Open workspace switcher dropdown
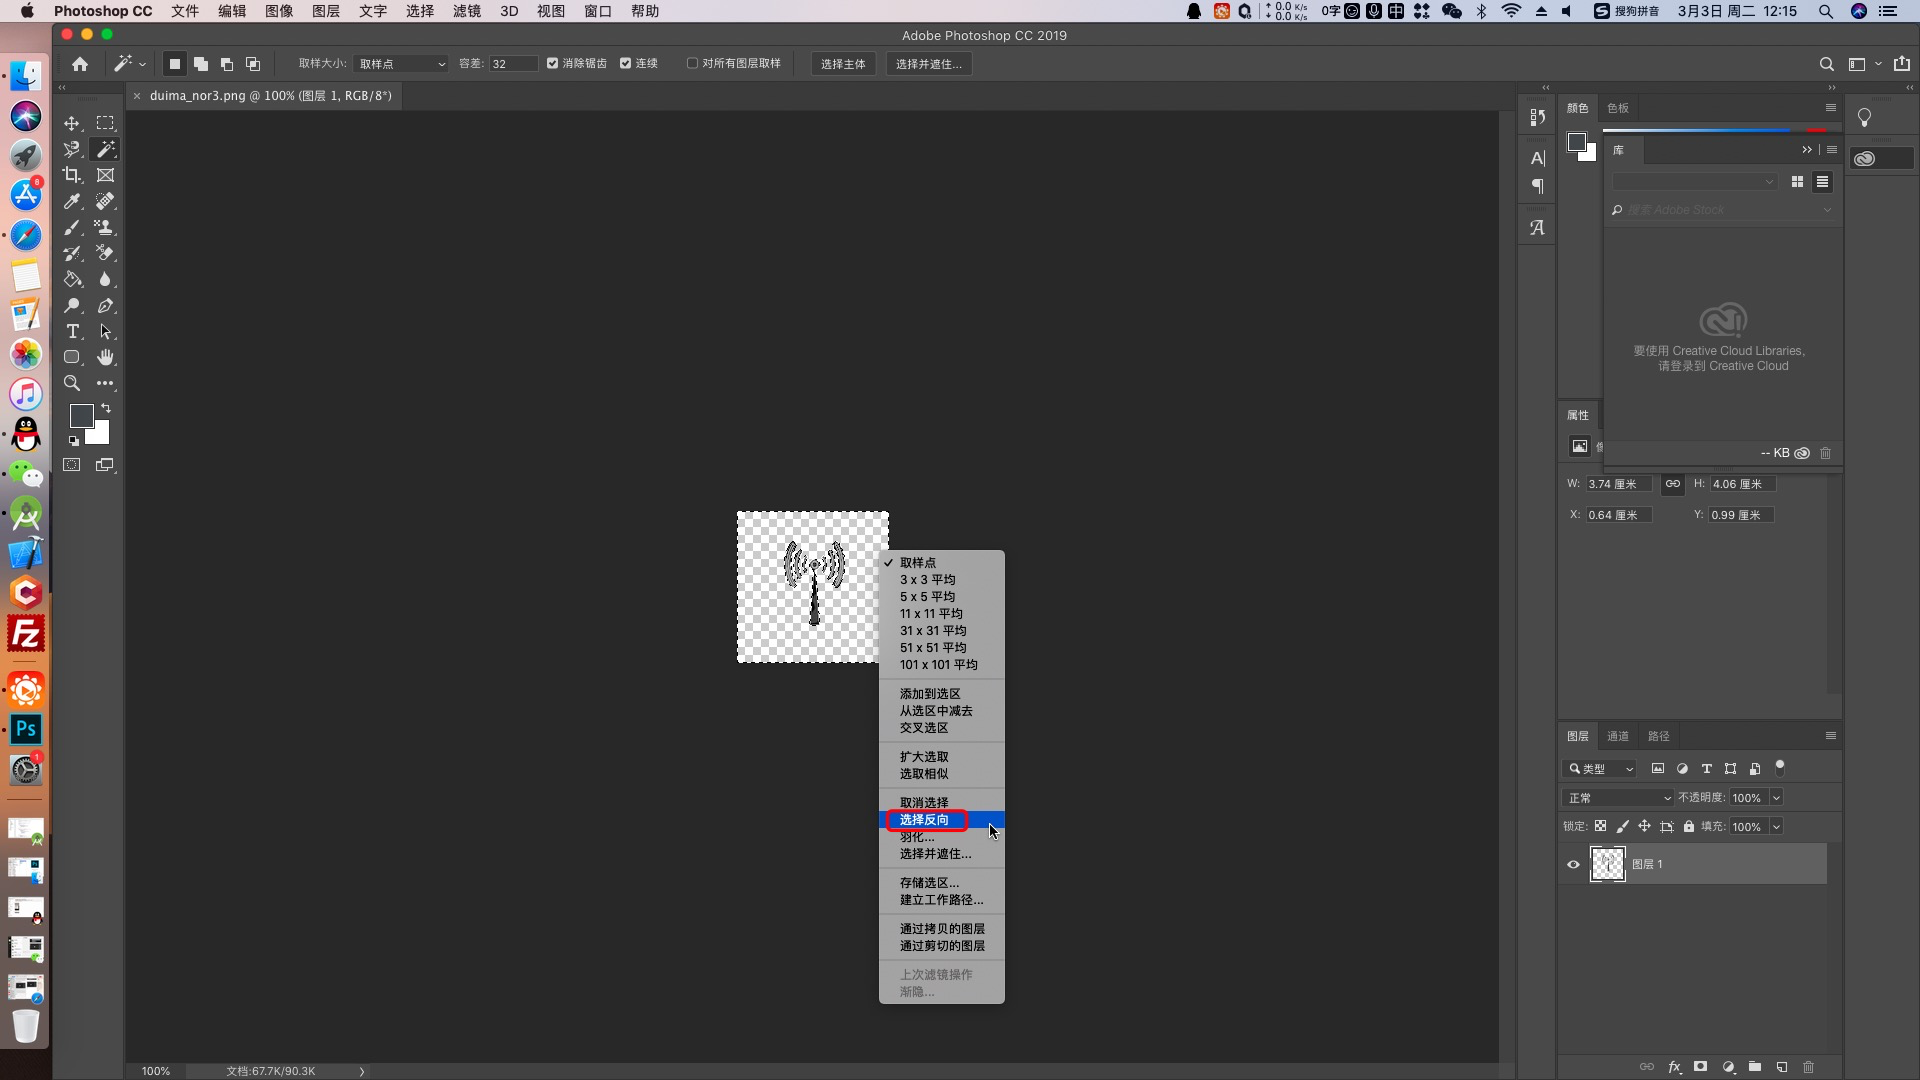1920x1080 pixels. coord(1865,64)
